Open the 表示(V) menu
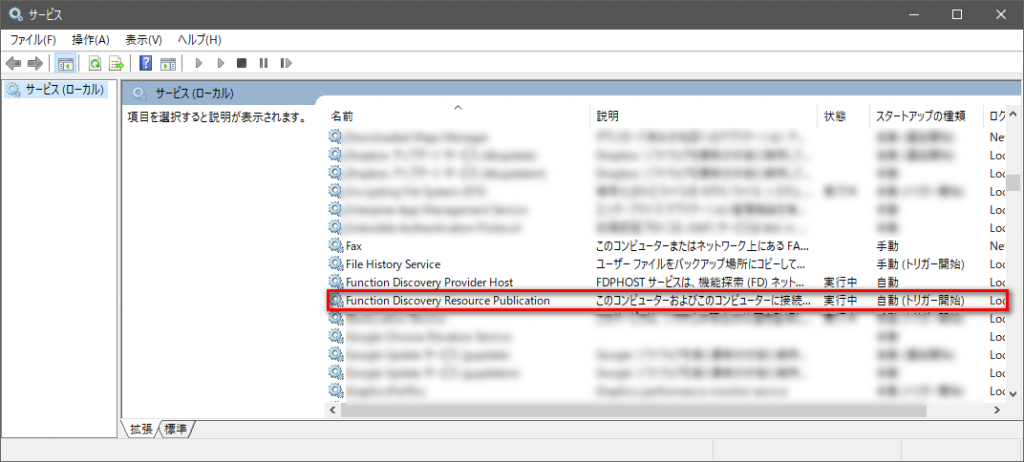 pyautogui.click(x=143, y=39)
